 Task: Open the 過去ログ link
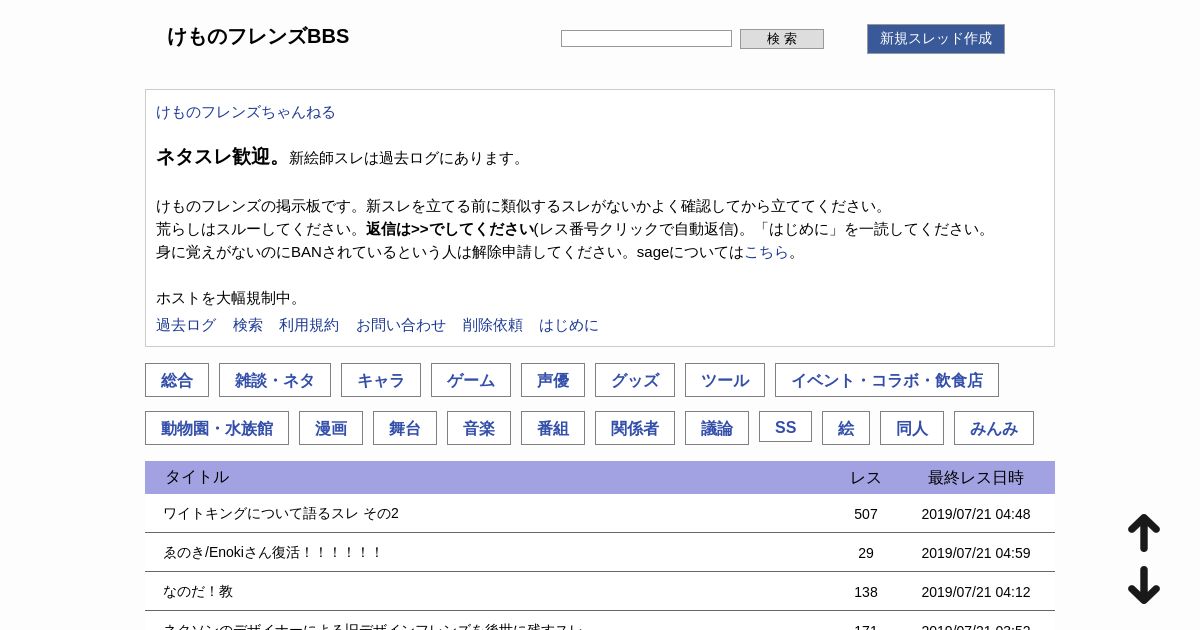click(x=186, y=325)
